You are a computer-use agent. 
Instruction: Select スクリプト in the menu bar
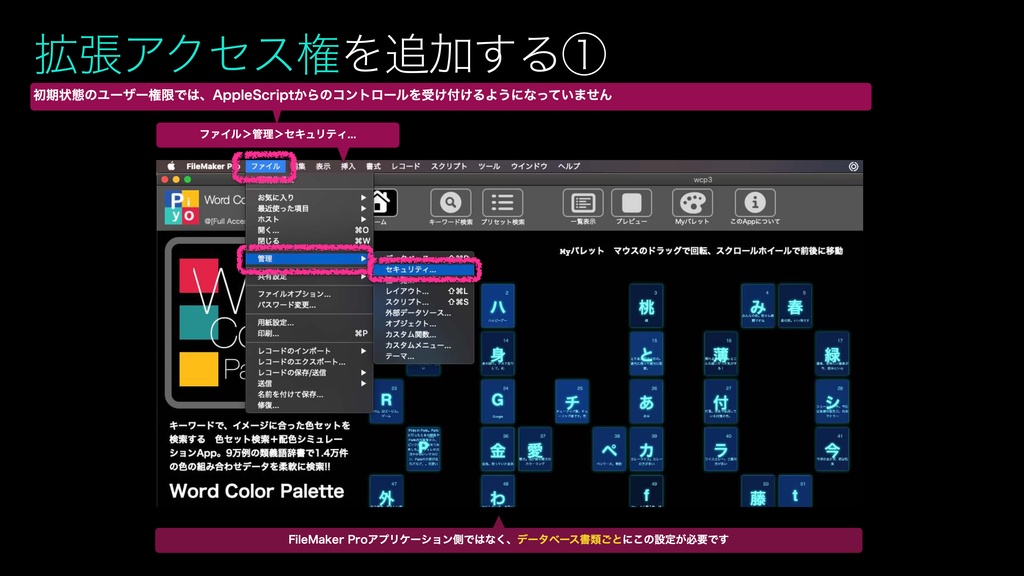coord(448,166)
